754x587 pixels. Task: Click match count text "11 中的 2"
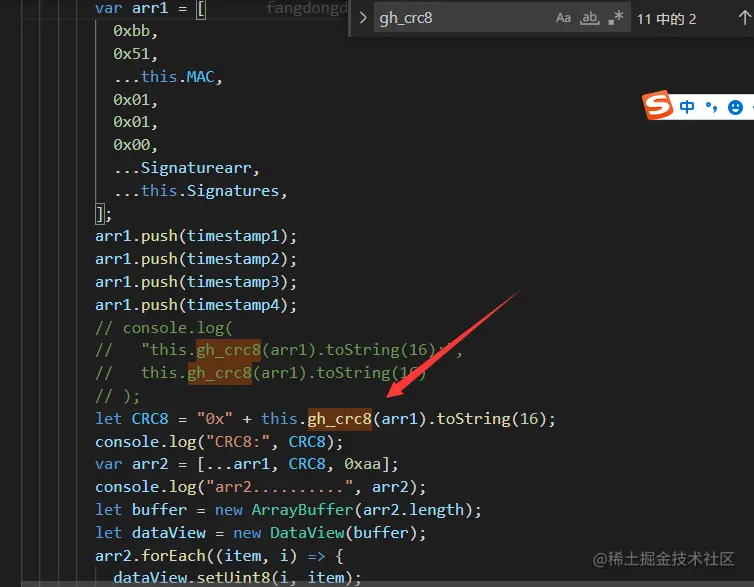pos(666,19)
